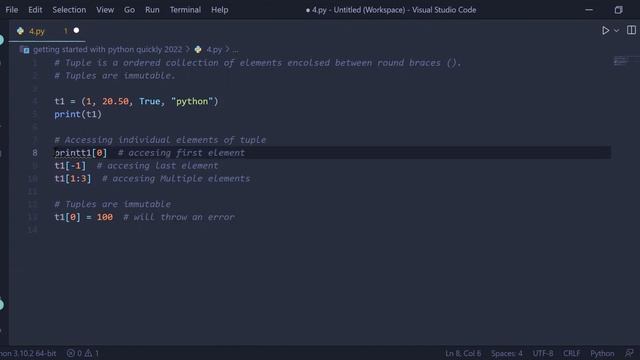Click the '# will throw an error' comment
The height and width of the screenshot is (360, 640).
coord(179,217)
